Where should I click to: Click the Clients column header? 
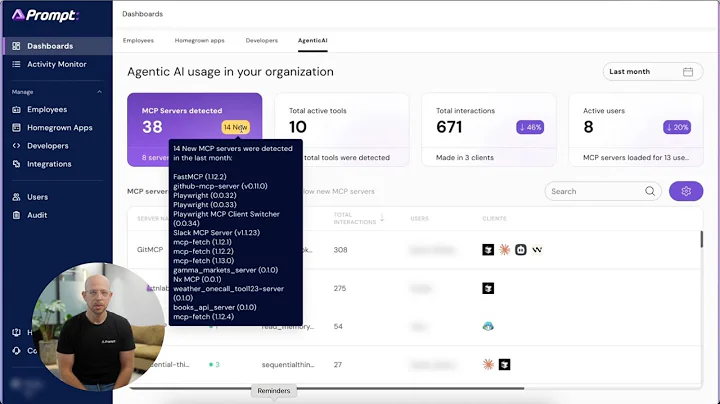tap(494, 219)
